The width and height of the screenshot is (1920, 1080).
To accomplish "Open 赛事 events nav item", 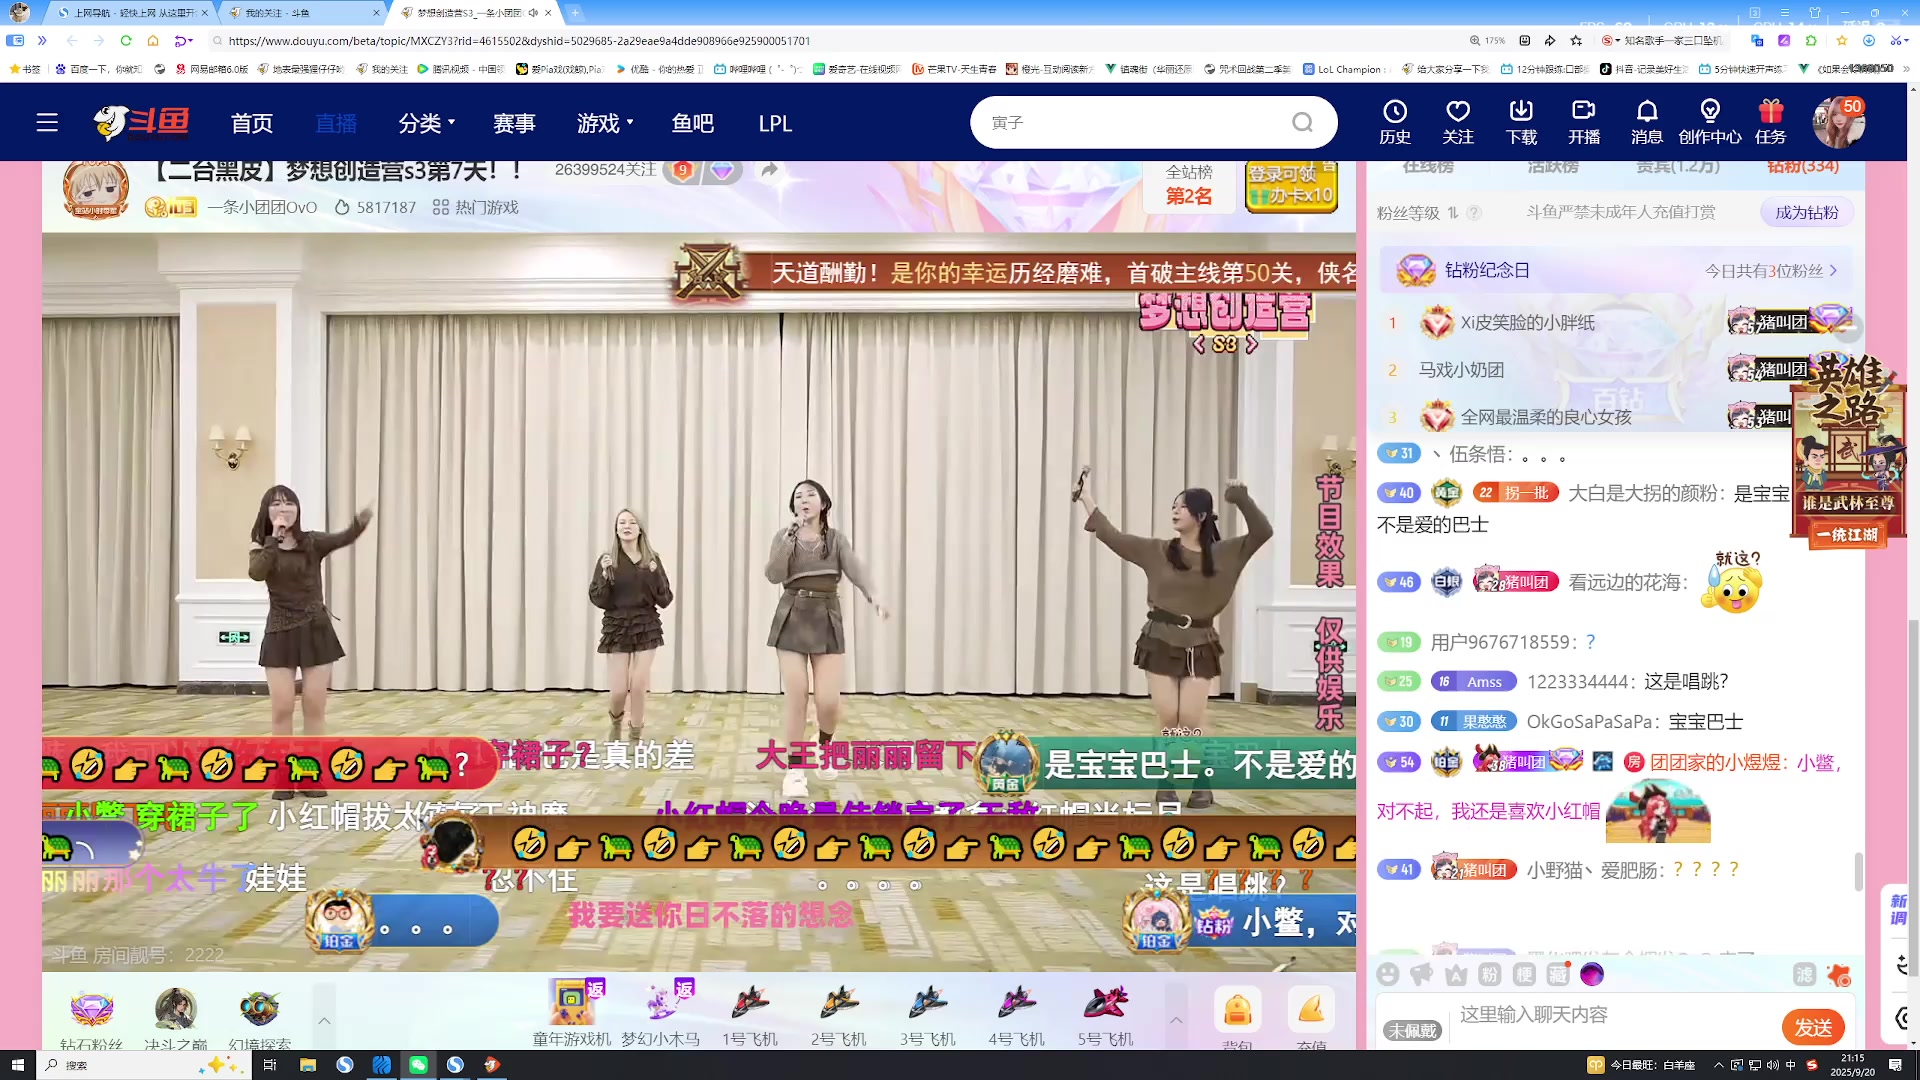I will (514, 123).
